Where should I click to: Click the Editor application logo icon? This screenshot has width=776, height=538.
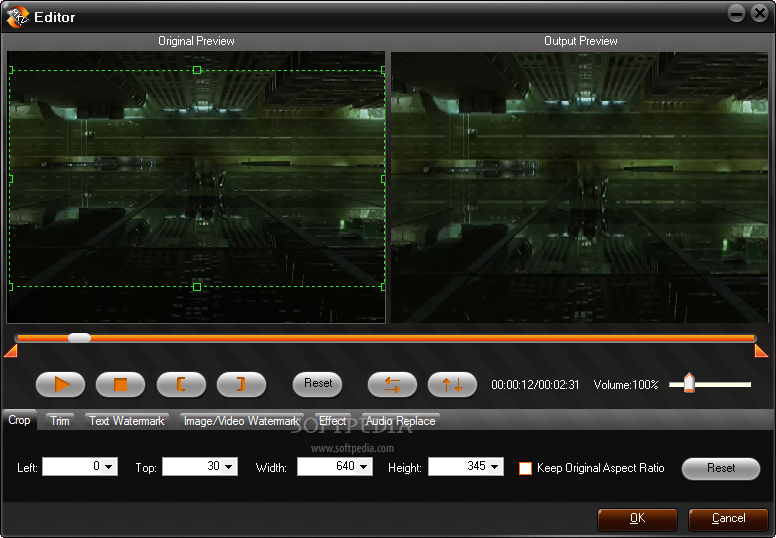click(x=17, y=16)
